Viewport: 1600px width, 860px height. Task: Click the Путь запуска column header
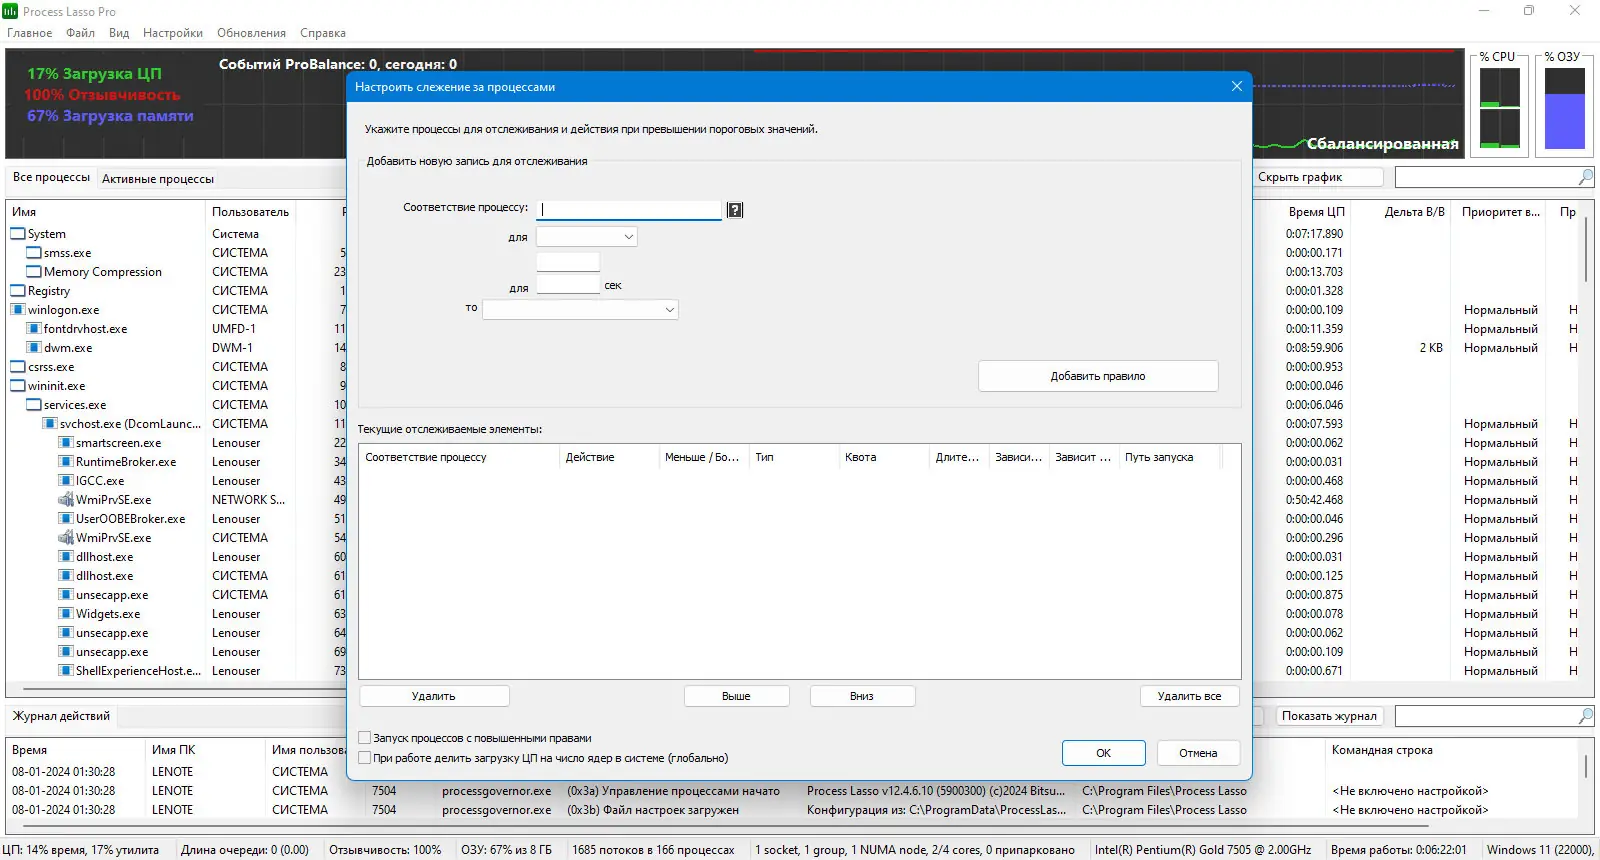pyautogui.click(x=1170, y=457)
